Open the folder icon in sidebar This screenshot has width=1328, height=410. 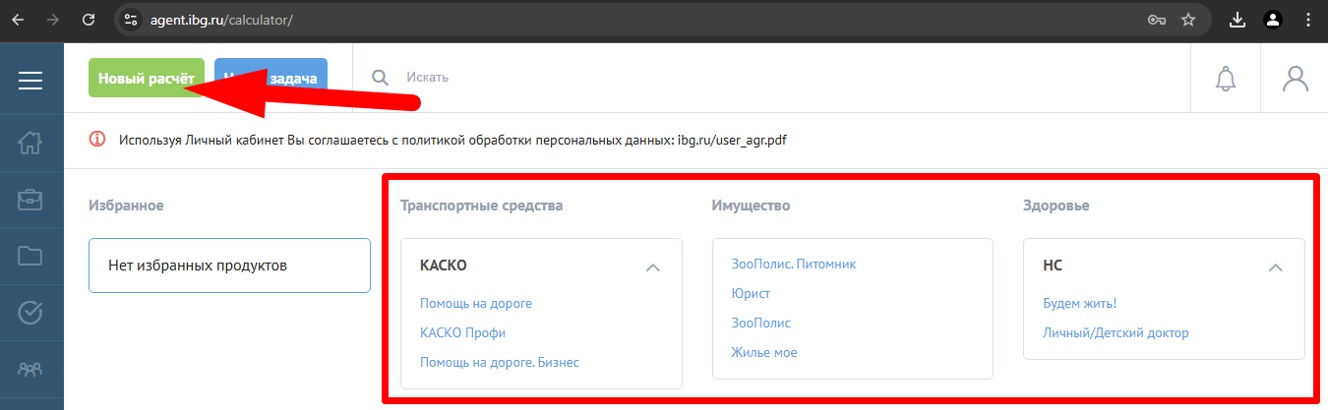click(30, 256)
